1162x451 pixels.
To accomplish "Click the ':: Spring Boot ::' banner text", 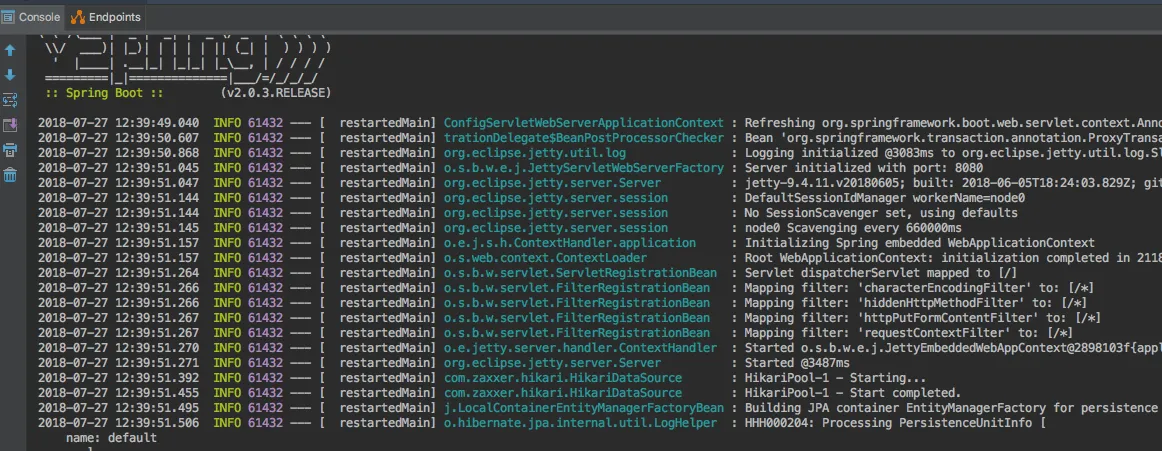I will pyautogui.click(x=104, y=93).
